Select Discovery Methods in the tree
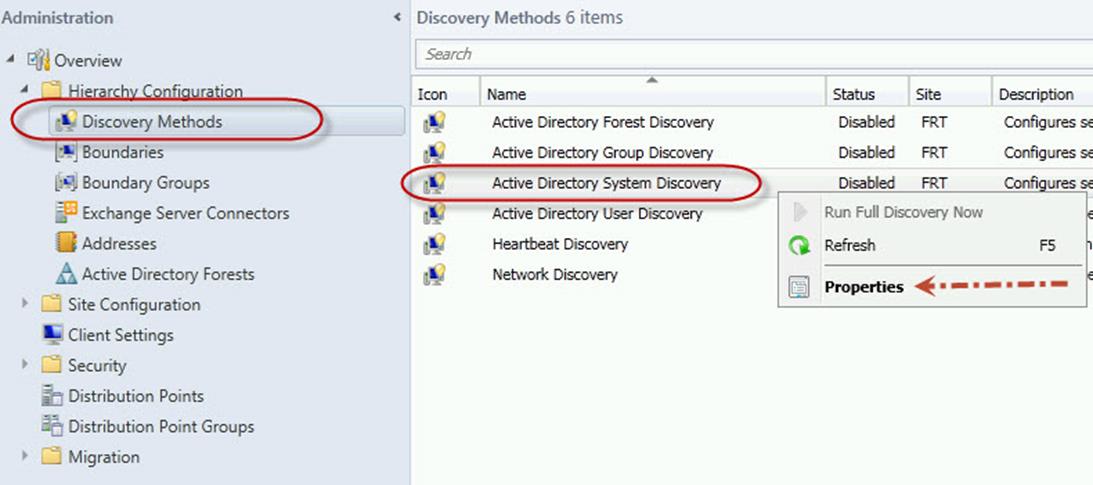The height and width of the screenshot is (485, 1093). point(152,122)
